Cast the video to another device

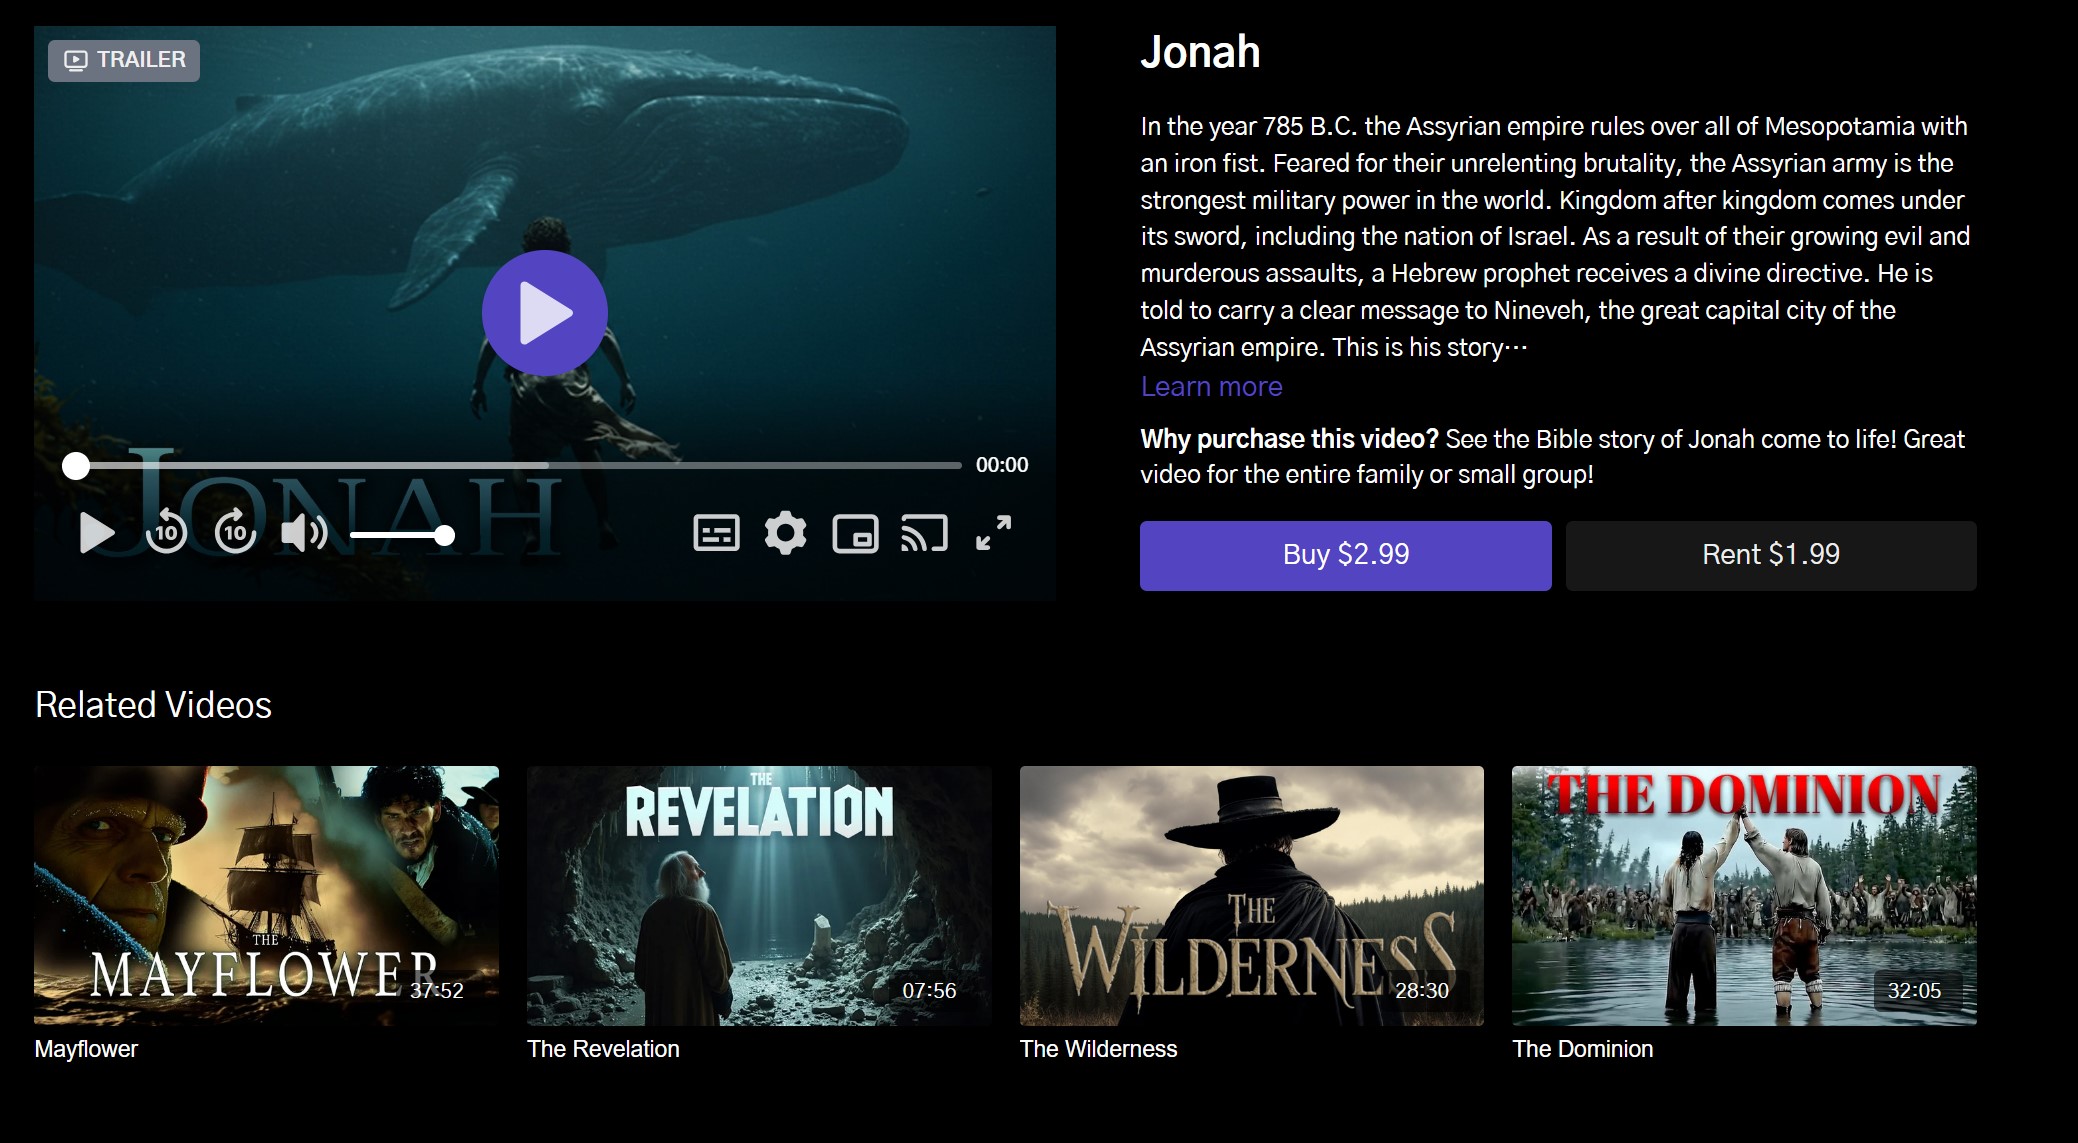pyautogui.click(x=924, y=533)
